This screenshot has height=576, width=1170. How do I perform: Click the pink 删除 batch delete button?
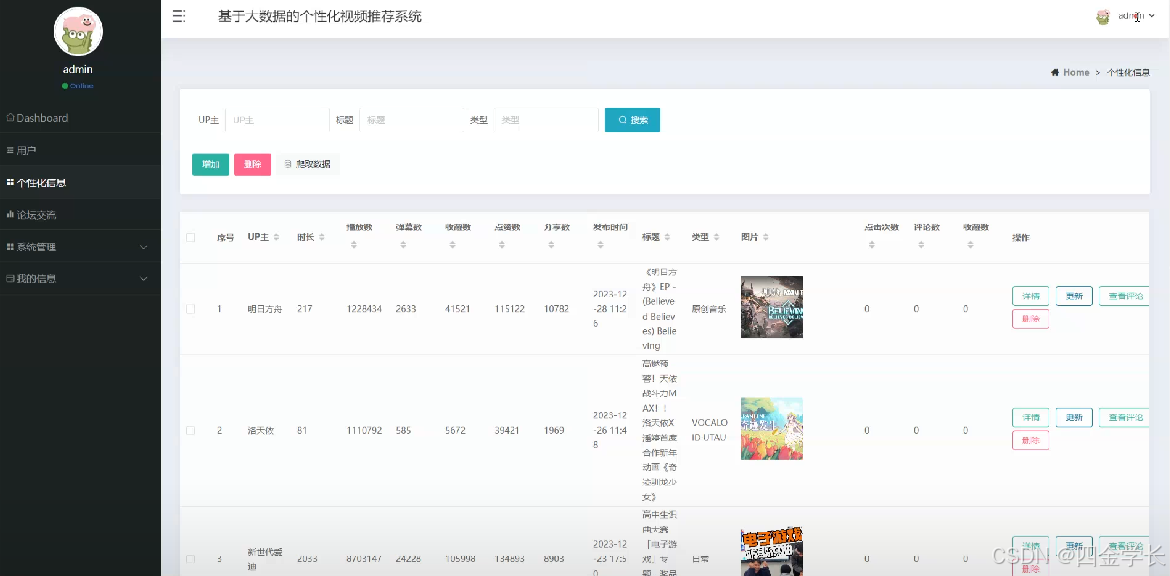point(252,164)
